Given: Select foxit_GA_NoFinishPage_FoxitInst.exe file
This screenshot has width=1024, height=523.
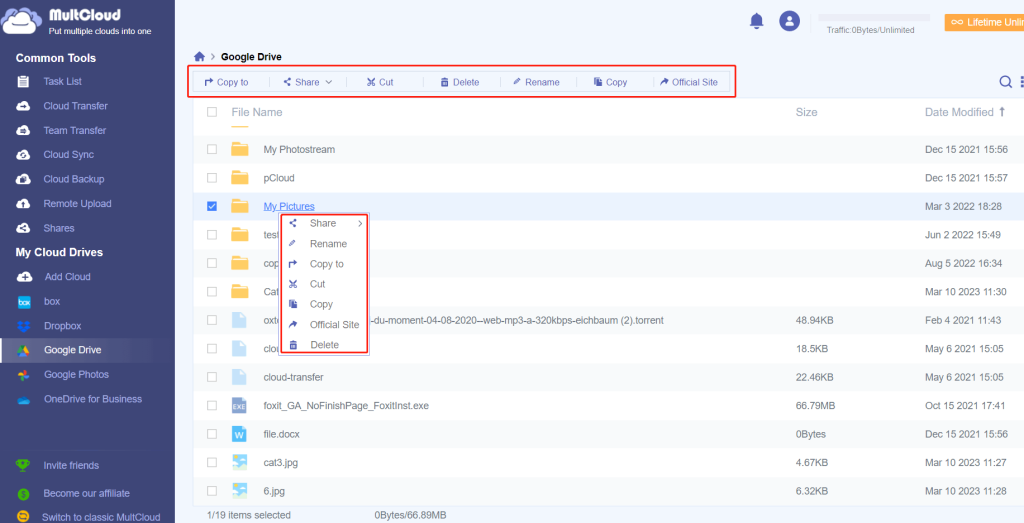Looking at the screenshot, I should (x=346, y=405).
